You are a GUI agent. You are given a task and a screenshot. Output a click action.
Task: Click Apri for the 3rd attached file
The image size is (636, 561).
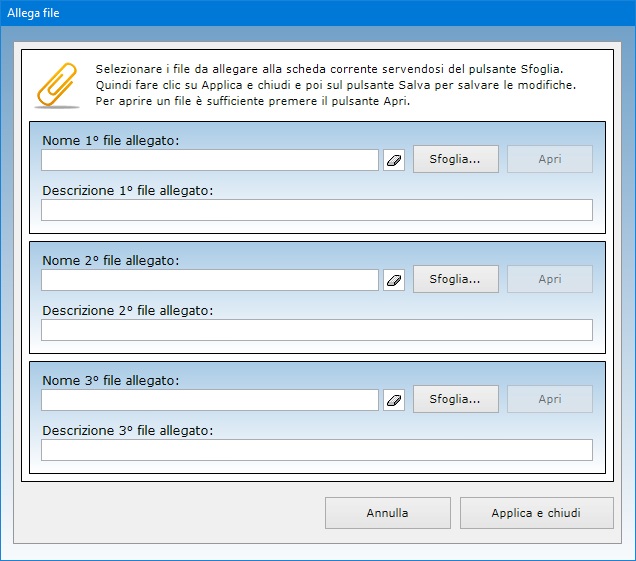pos(550,399)
